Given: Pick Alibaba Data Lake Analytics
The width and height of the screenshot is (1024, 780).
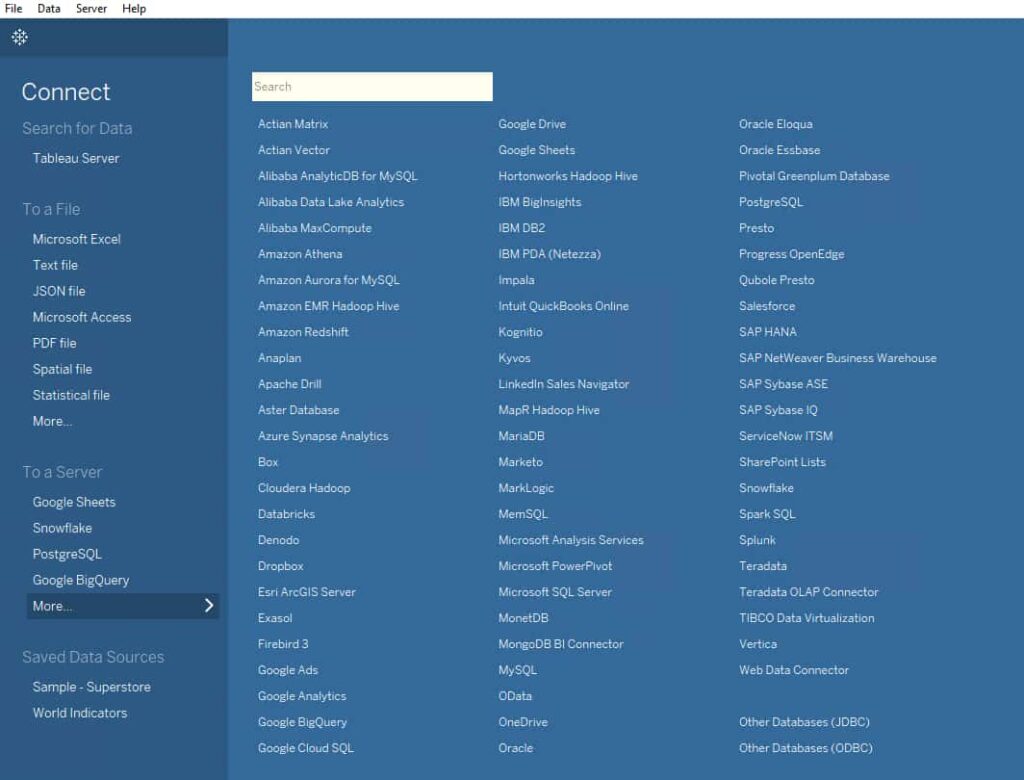Looking at the screenshot, I should (331, 203).
